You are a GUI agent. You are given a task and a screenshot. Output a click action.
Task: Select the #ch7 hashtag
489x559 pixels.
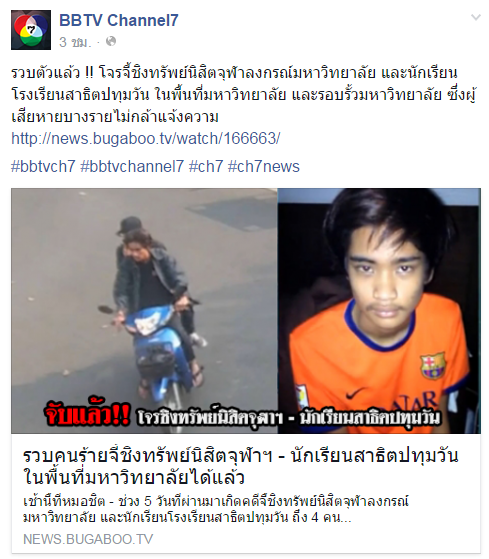pyautogui.click(x=206, y=166)
